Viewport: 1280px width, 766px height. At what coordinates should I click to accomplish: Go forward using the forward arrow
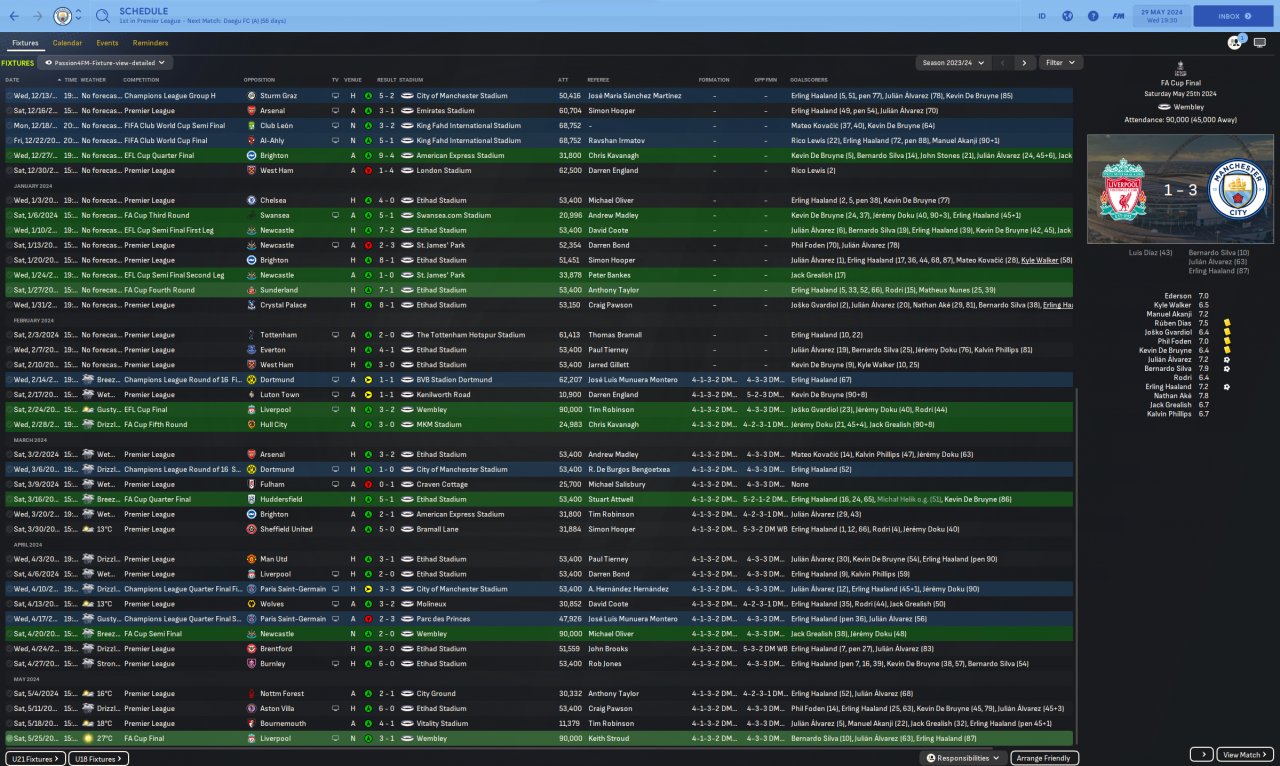pyautogui.click(x=37, y=16)
